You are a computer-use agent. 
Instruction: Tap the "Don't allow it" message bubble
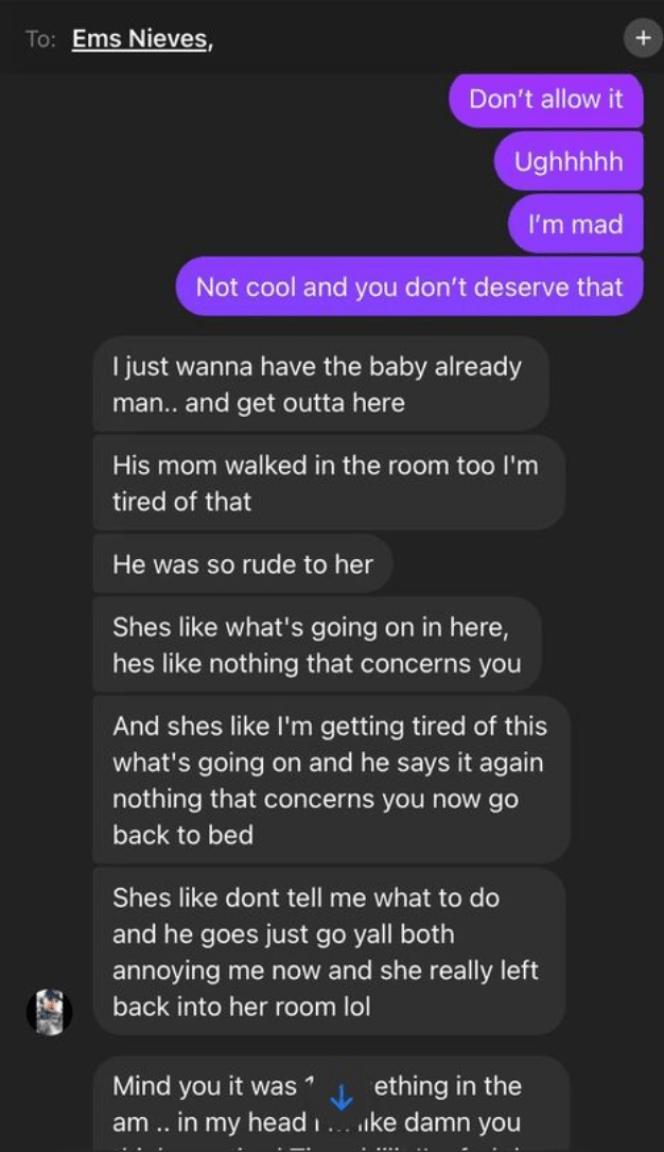coord(546,100)
